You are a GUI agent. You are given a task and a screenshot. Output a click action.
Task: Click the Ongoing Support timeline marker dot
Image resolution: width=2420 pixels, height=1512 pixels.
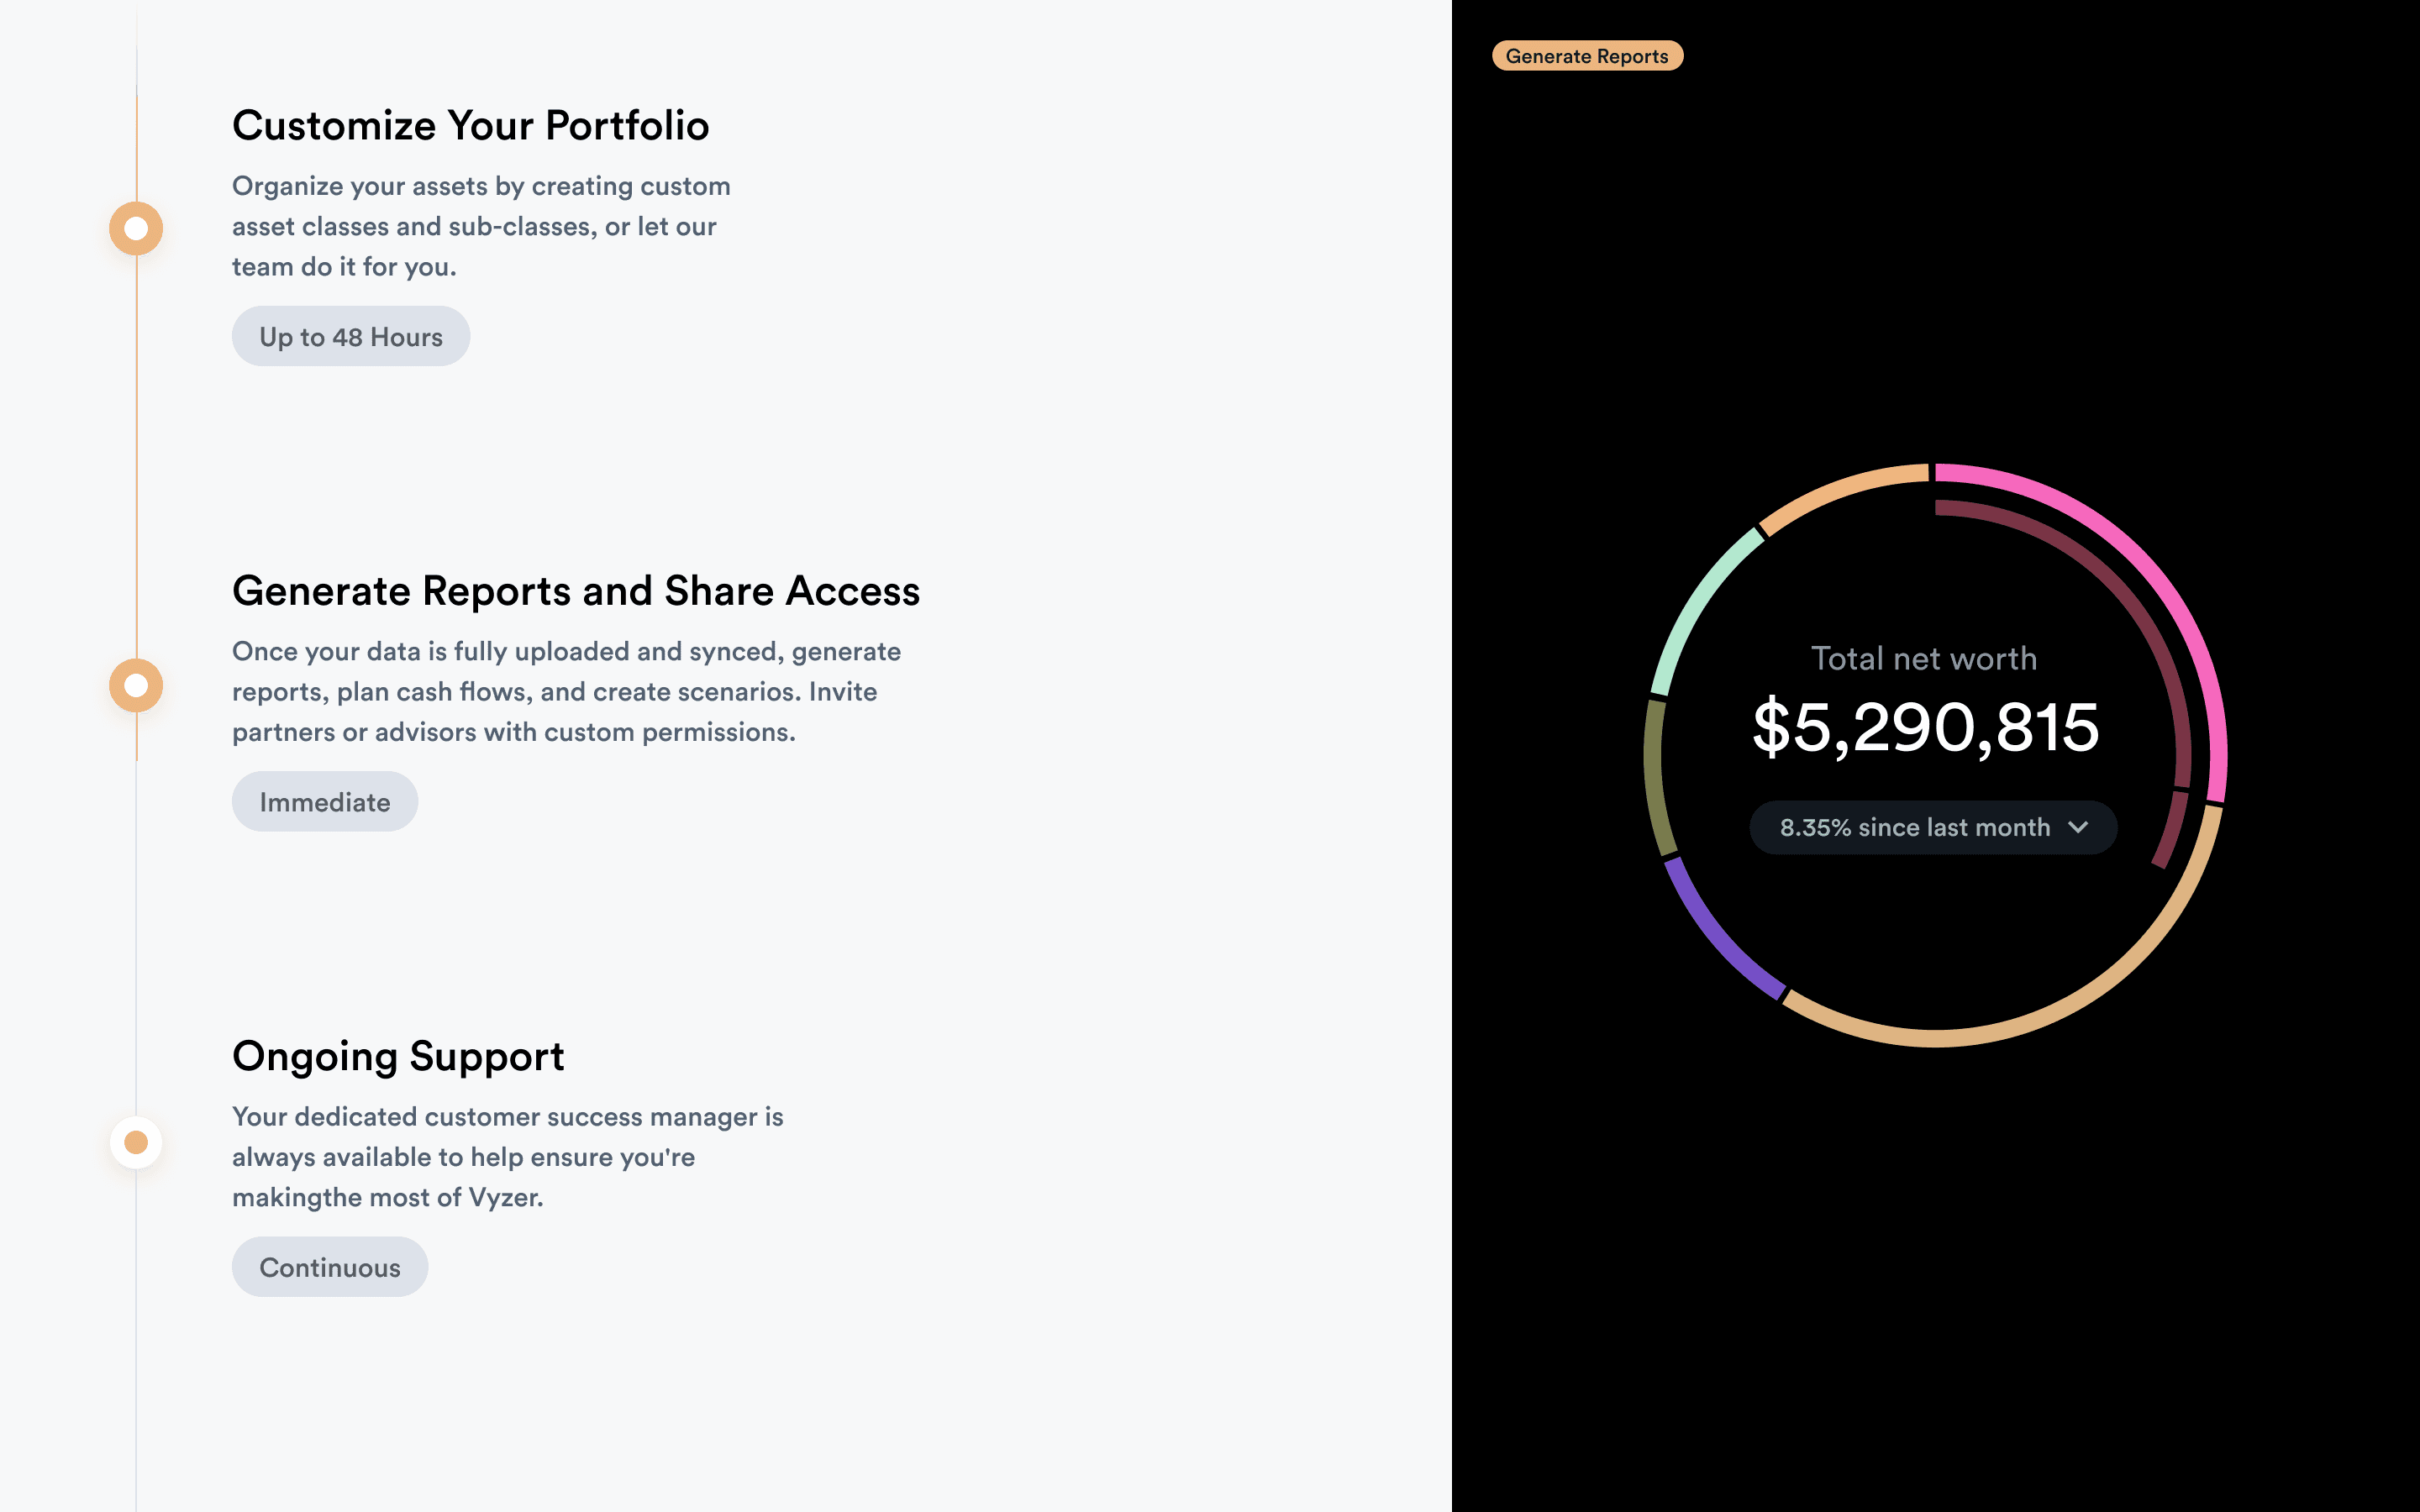coord(136,1142)
